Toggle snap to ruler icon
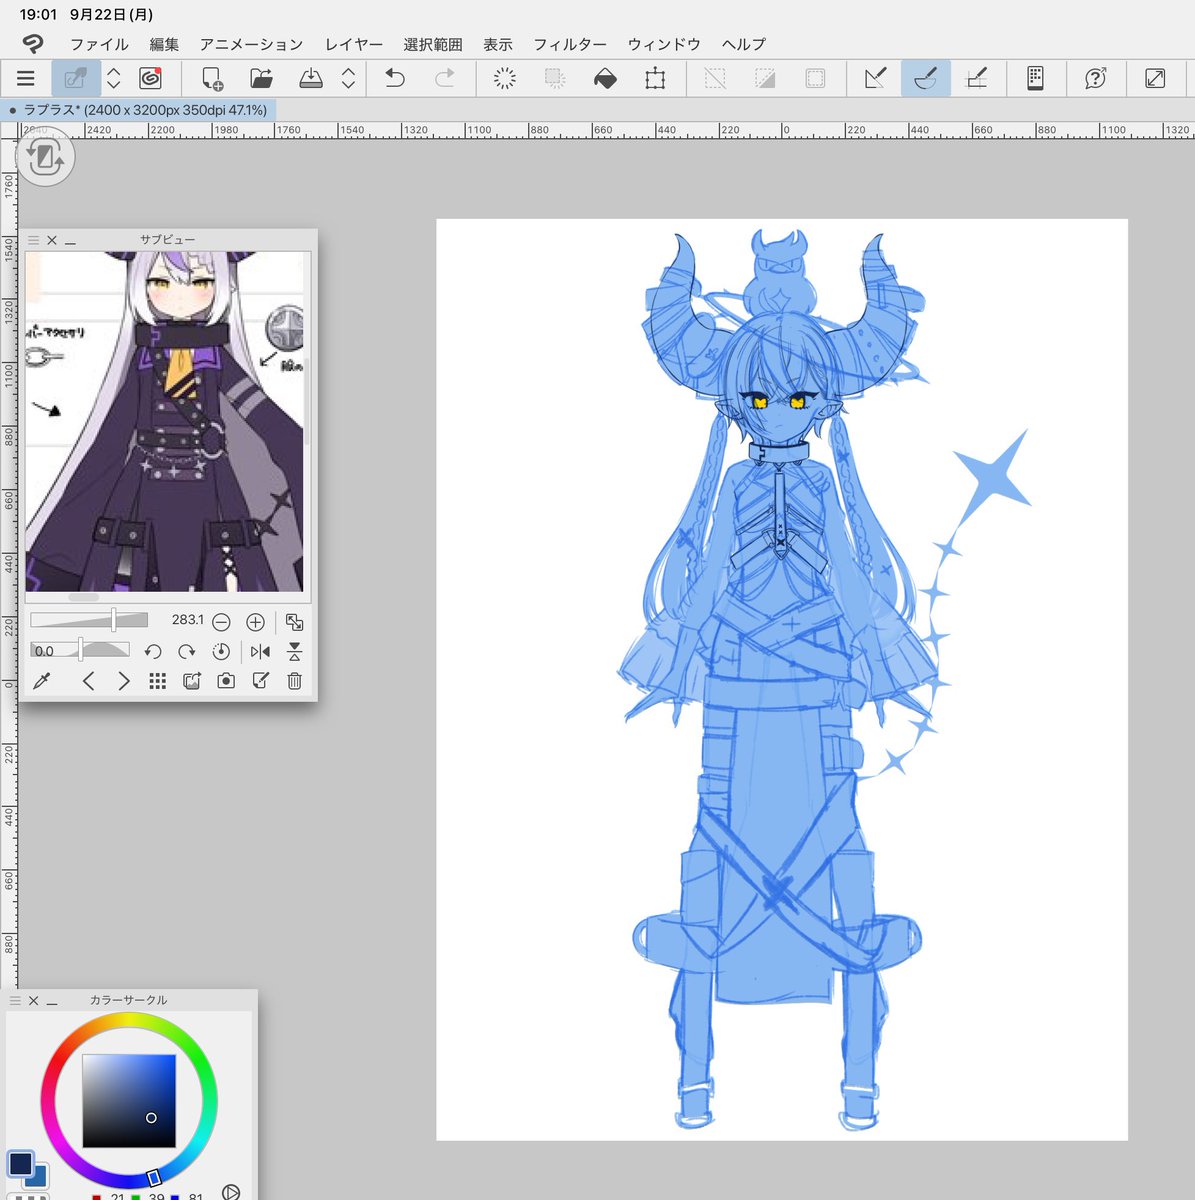This screenshot has width=1195, height=1200. (875, 78)
